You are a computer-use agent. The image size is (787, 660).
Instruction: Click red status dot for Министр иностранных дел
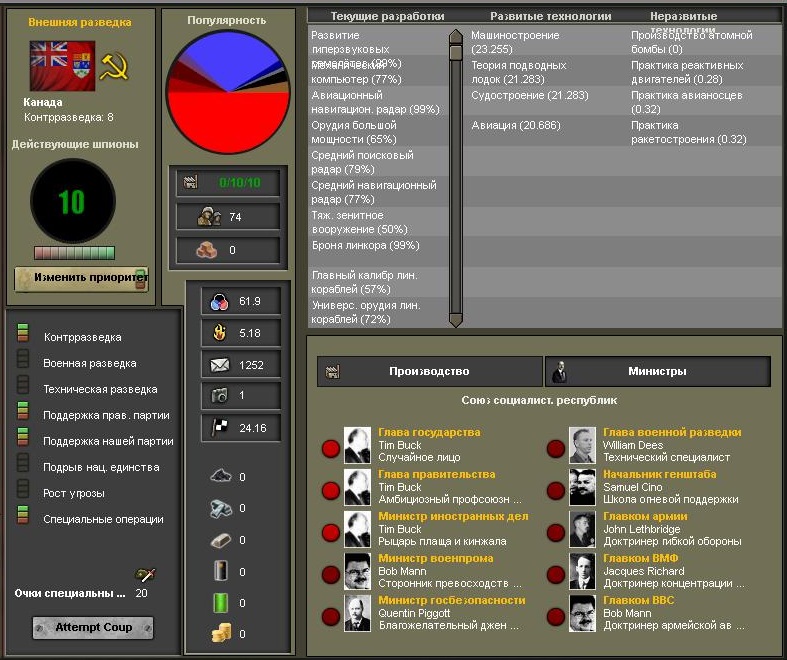click(x=331, y=533)
